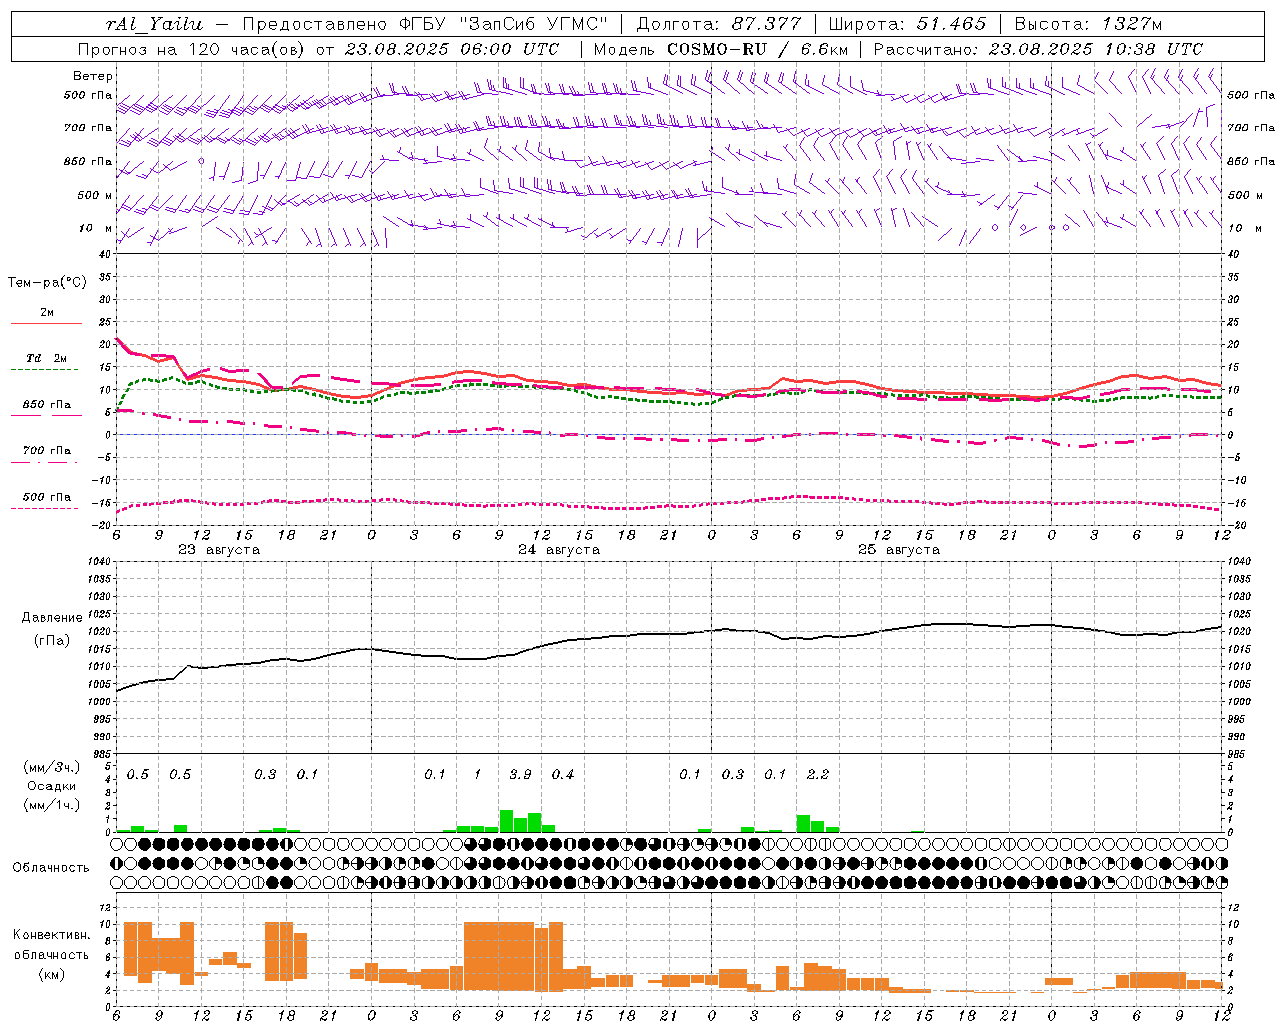
Task: Click the "24 августа" date label
Action: [559, 550]
